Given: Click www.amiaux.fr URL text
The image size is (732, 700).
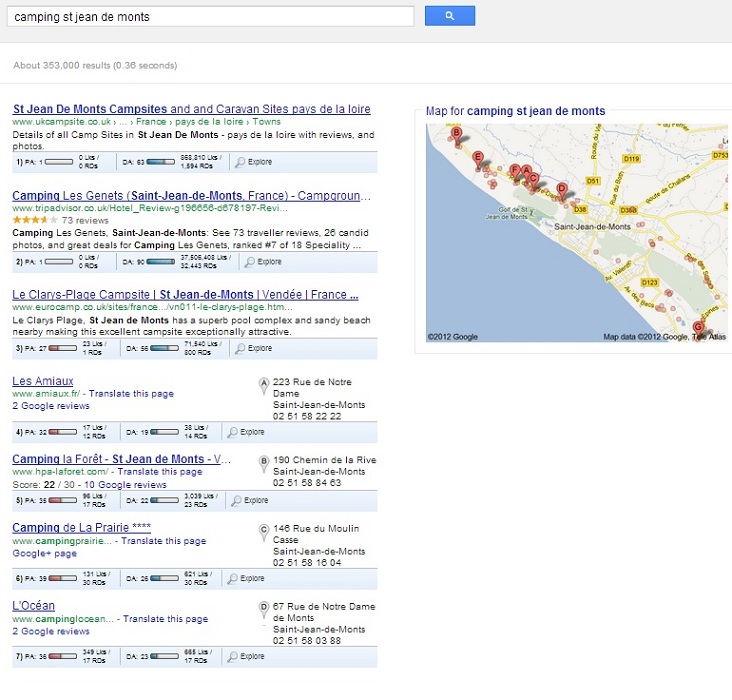Looking at the screenshot, I should coord(46,394).
